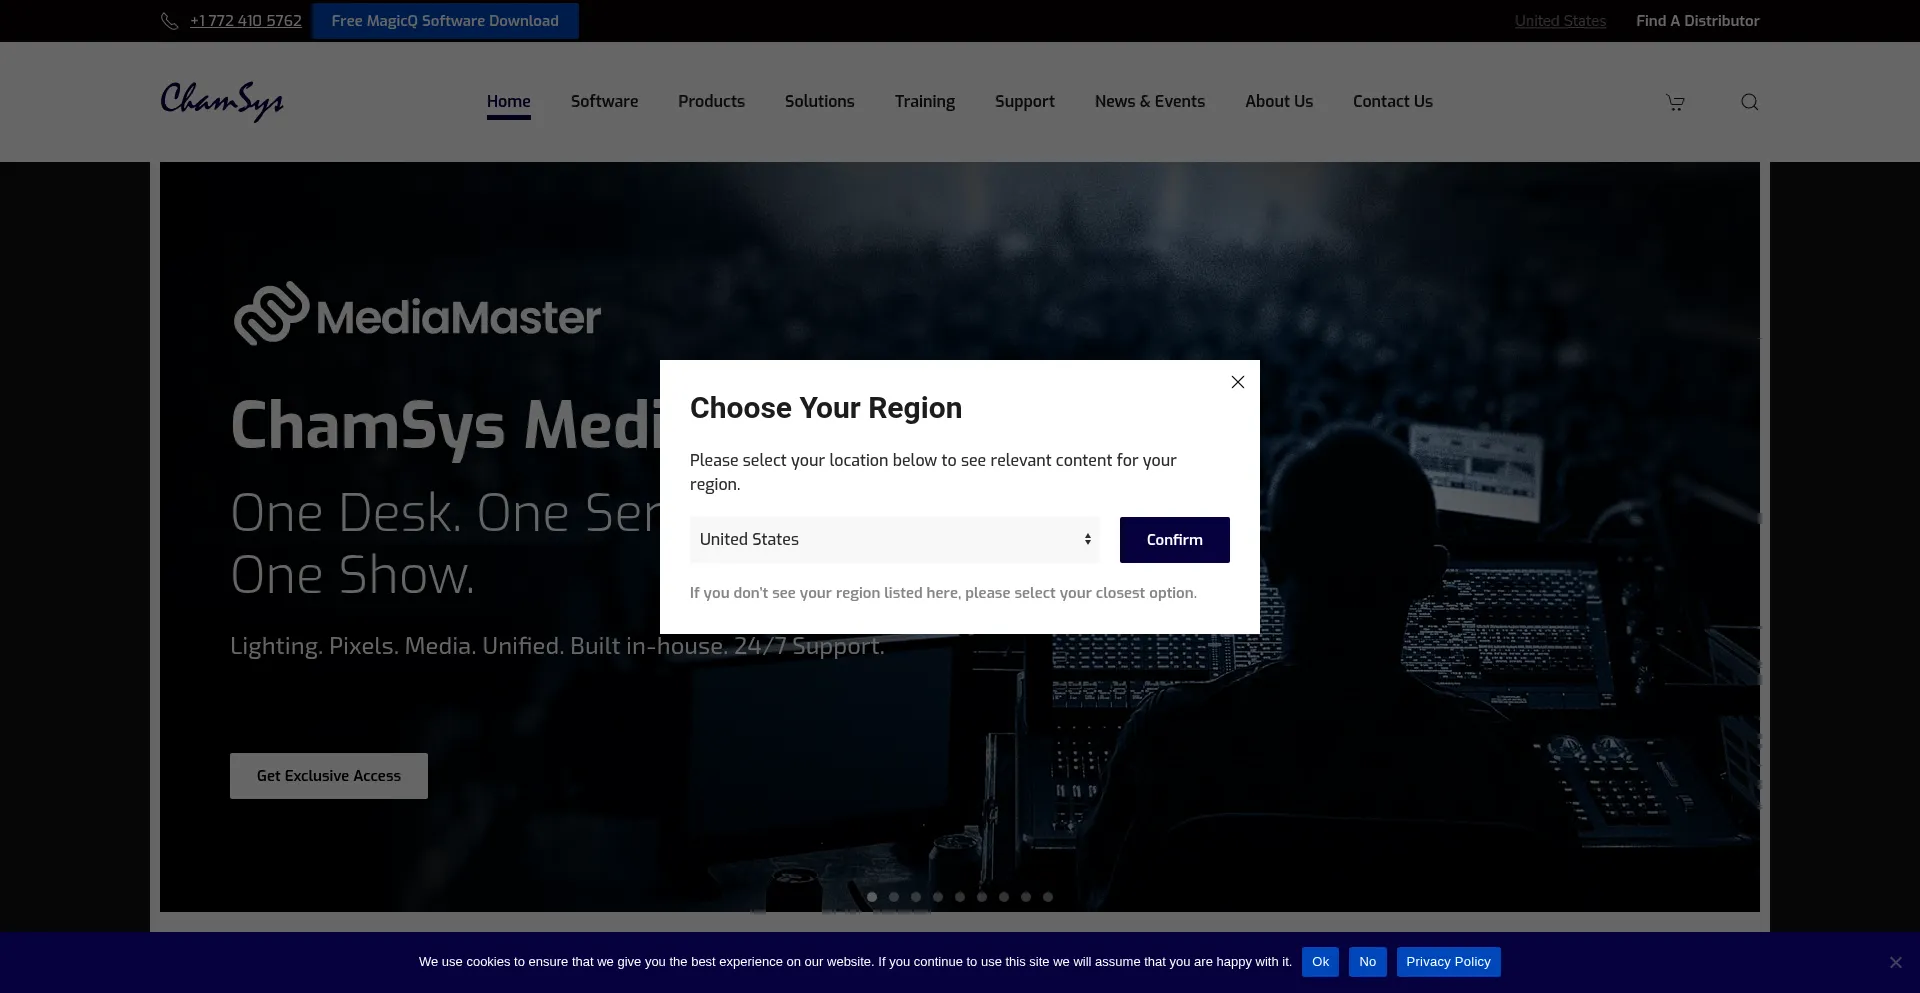This screenshot has height=993, width=1920.
Task: Click the phone handset icon in top bar
Action: [x=170, y=21]
